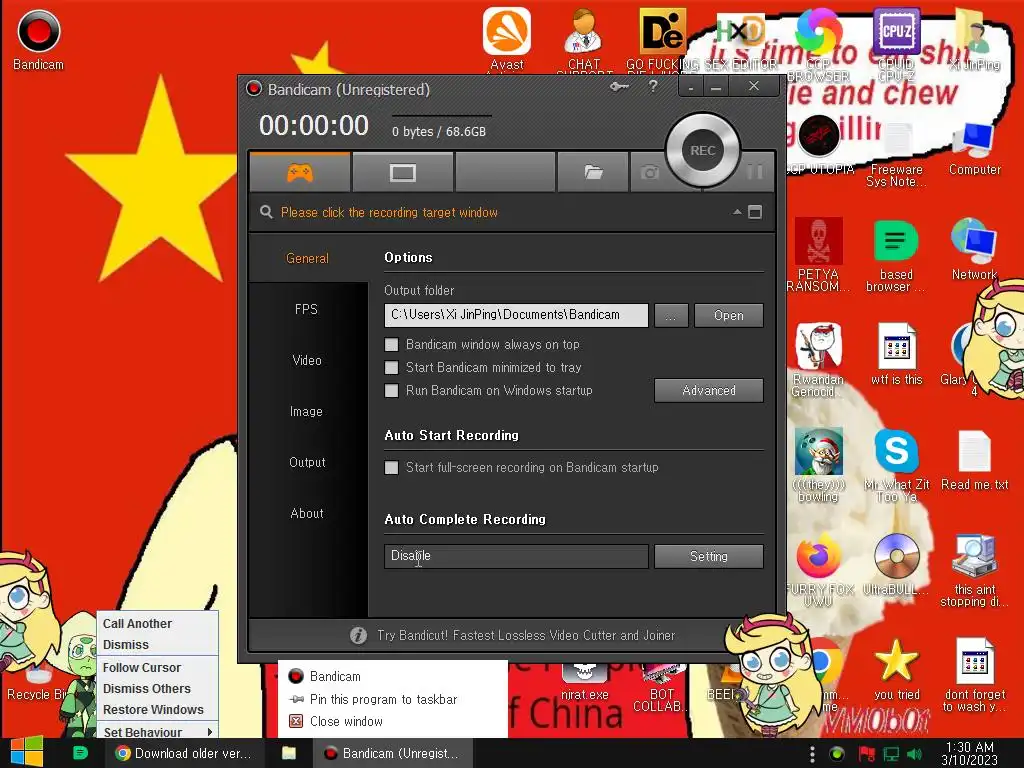Click the File Explorer taskbar icon

coord(288,753)
